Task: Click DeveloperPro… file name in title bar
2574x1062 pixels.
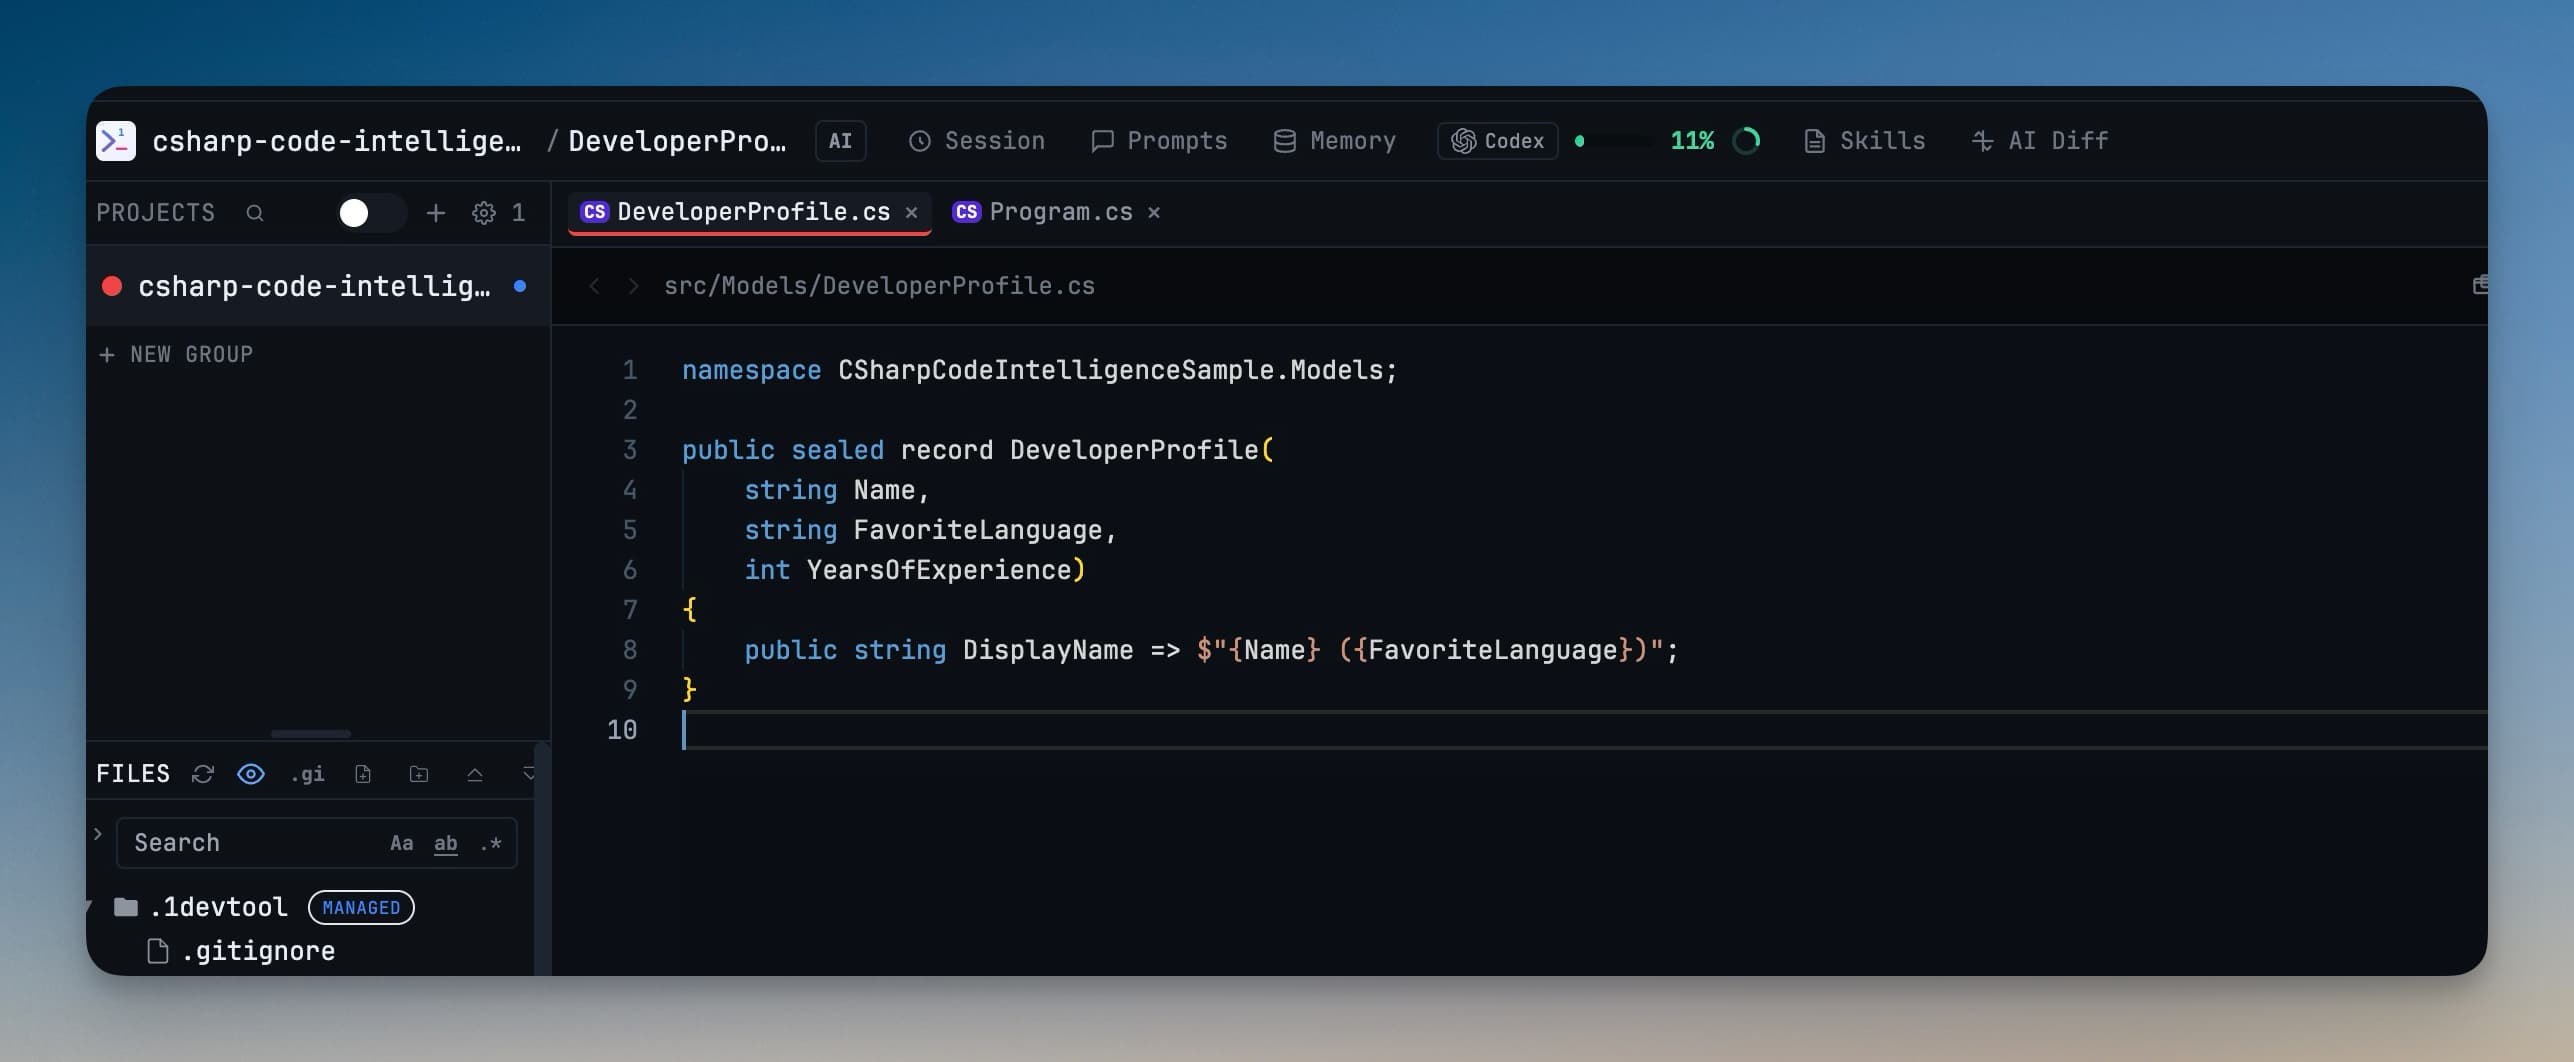Action: coord(677,141)
